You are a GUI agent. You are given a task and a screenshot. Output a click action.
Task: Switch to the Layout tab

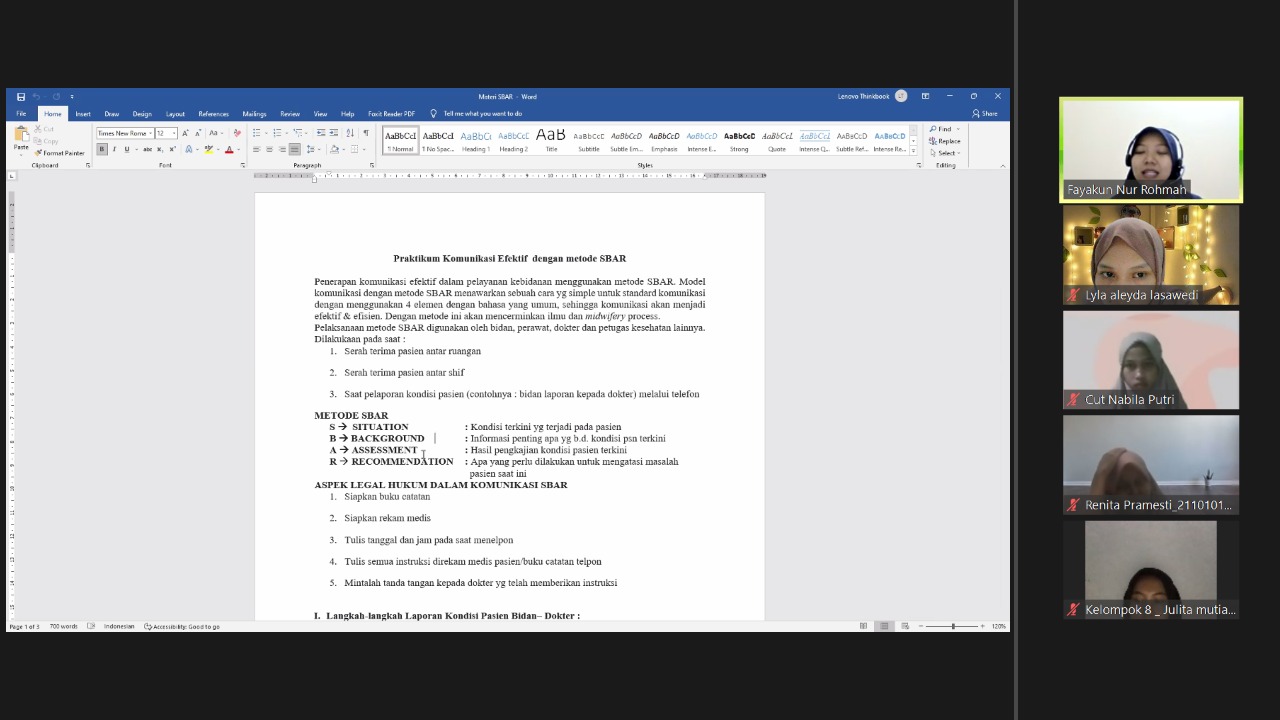pos(175,114)
